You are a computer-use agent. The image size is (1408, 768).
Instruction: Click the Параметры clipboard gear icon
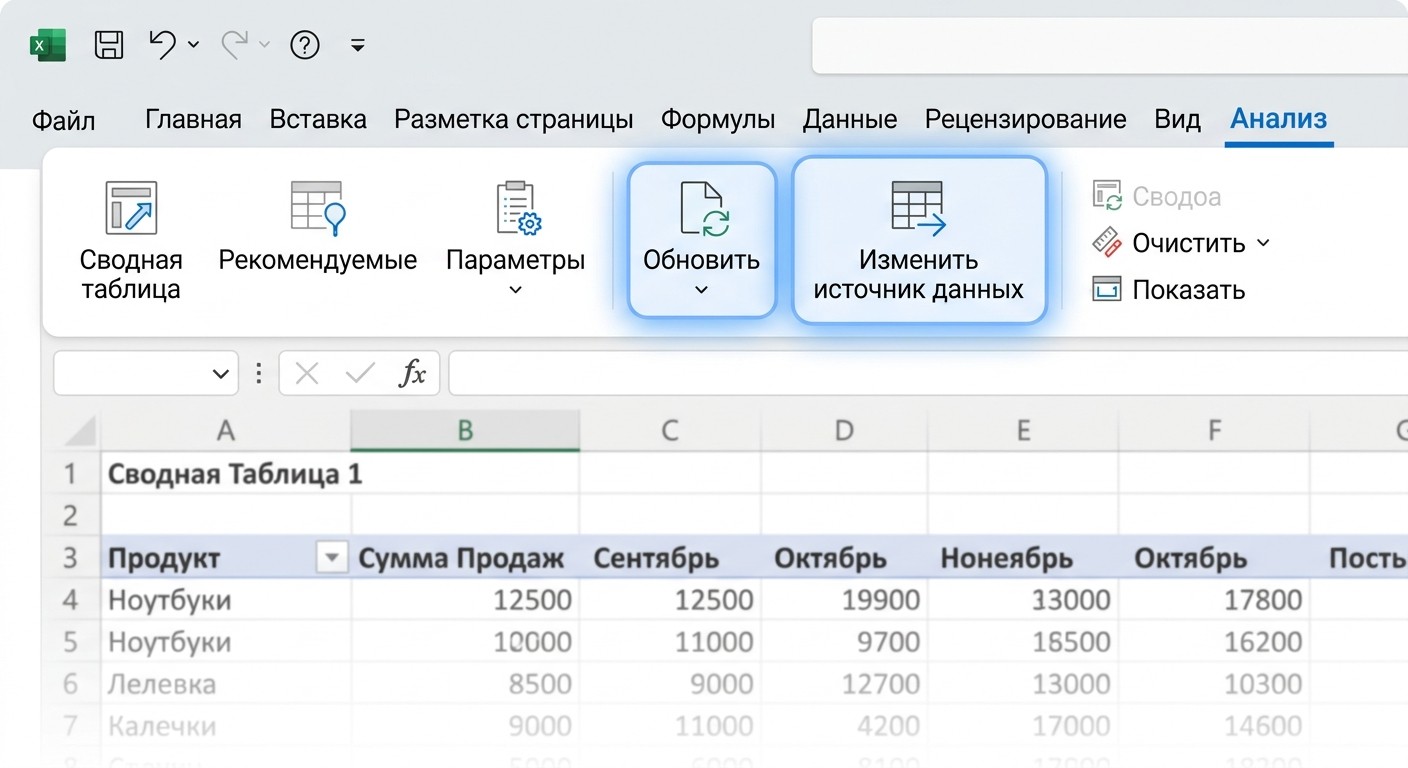[517, 208]
